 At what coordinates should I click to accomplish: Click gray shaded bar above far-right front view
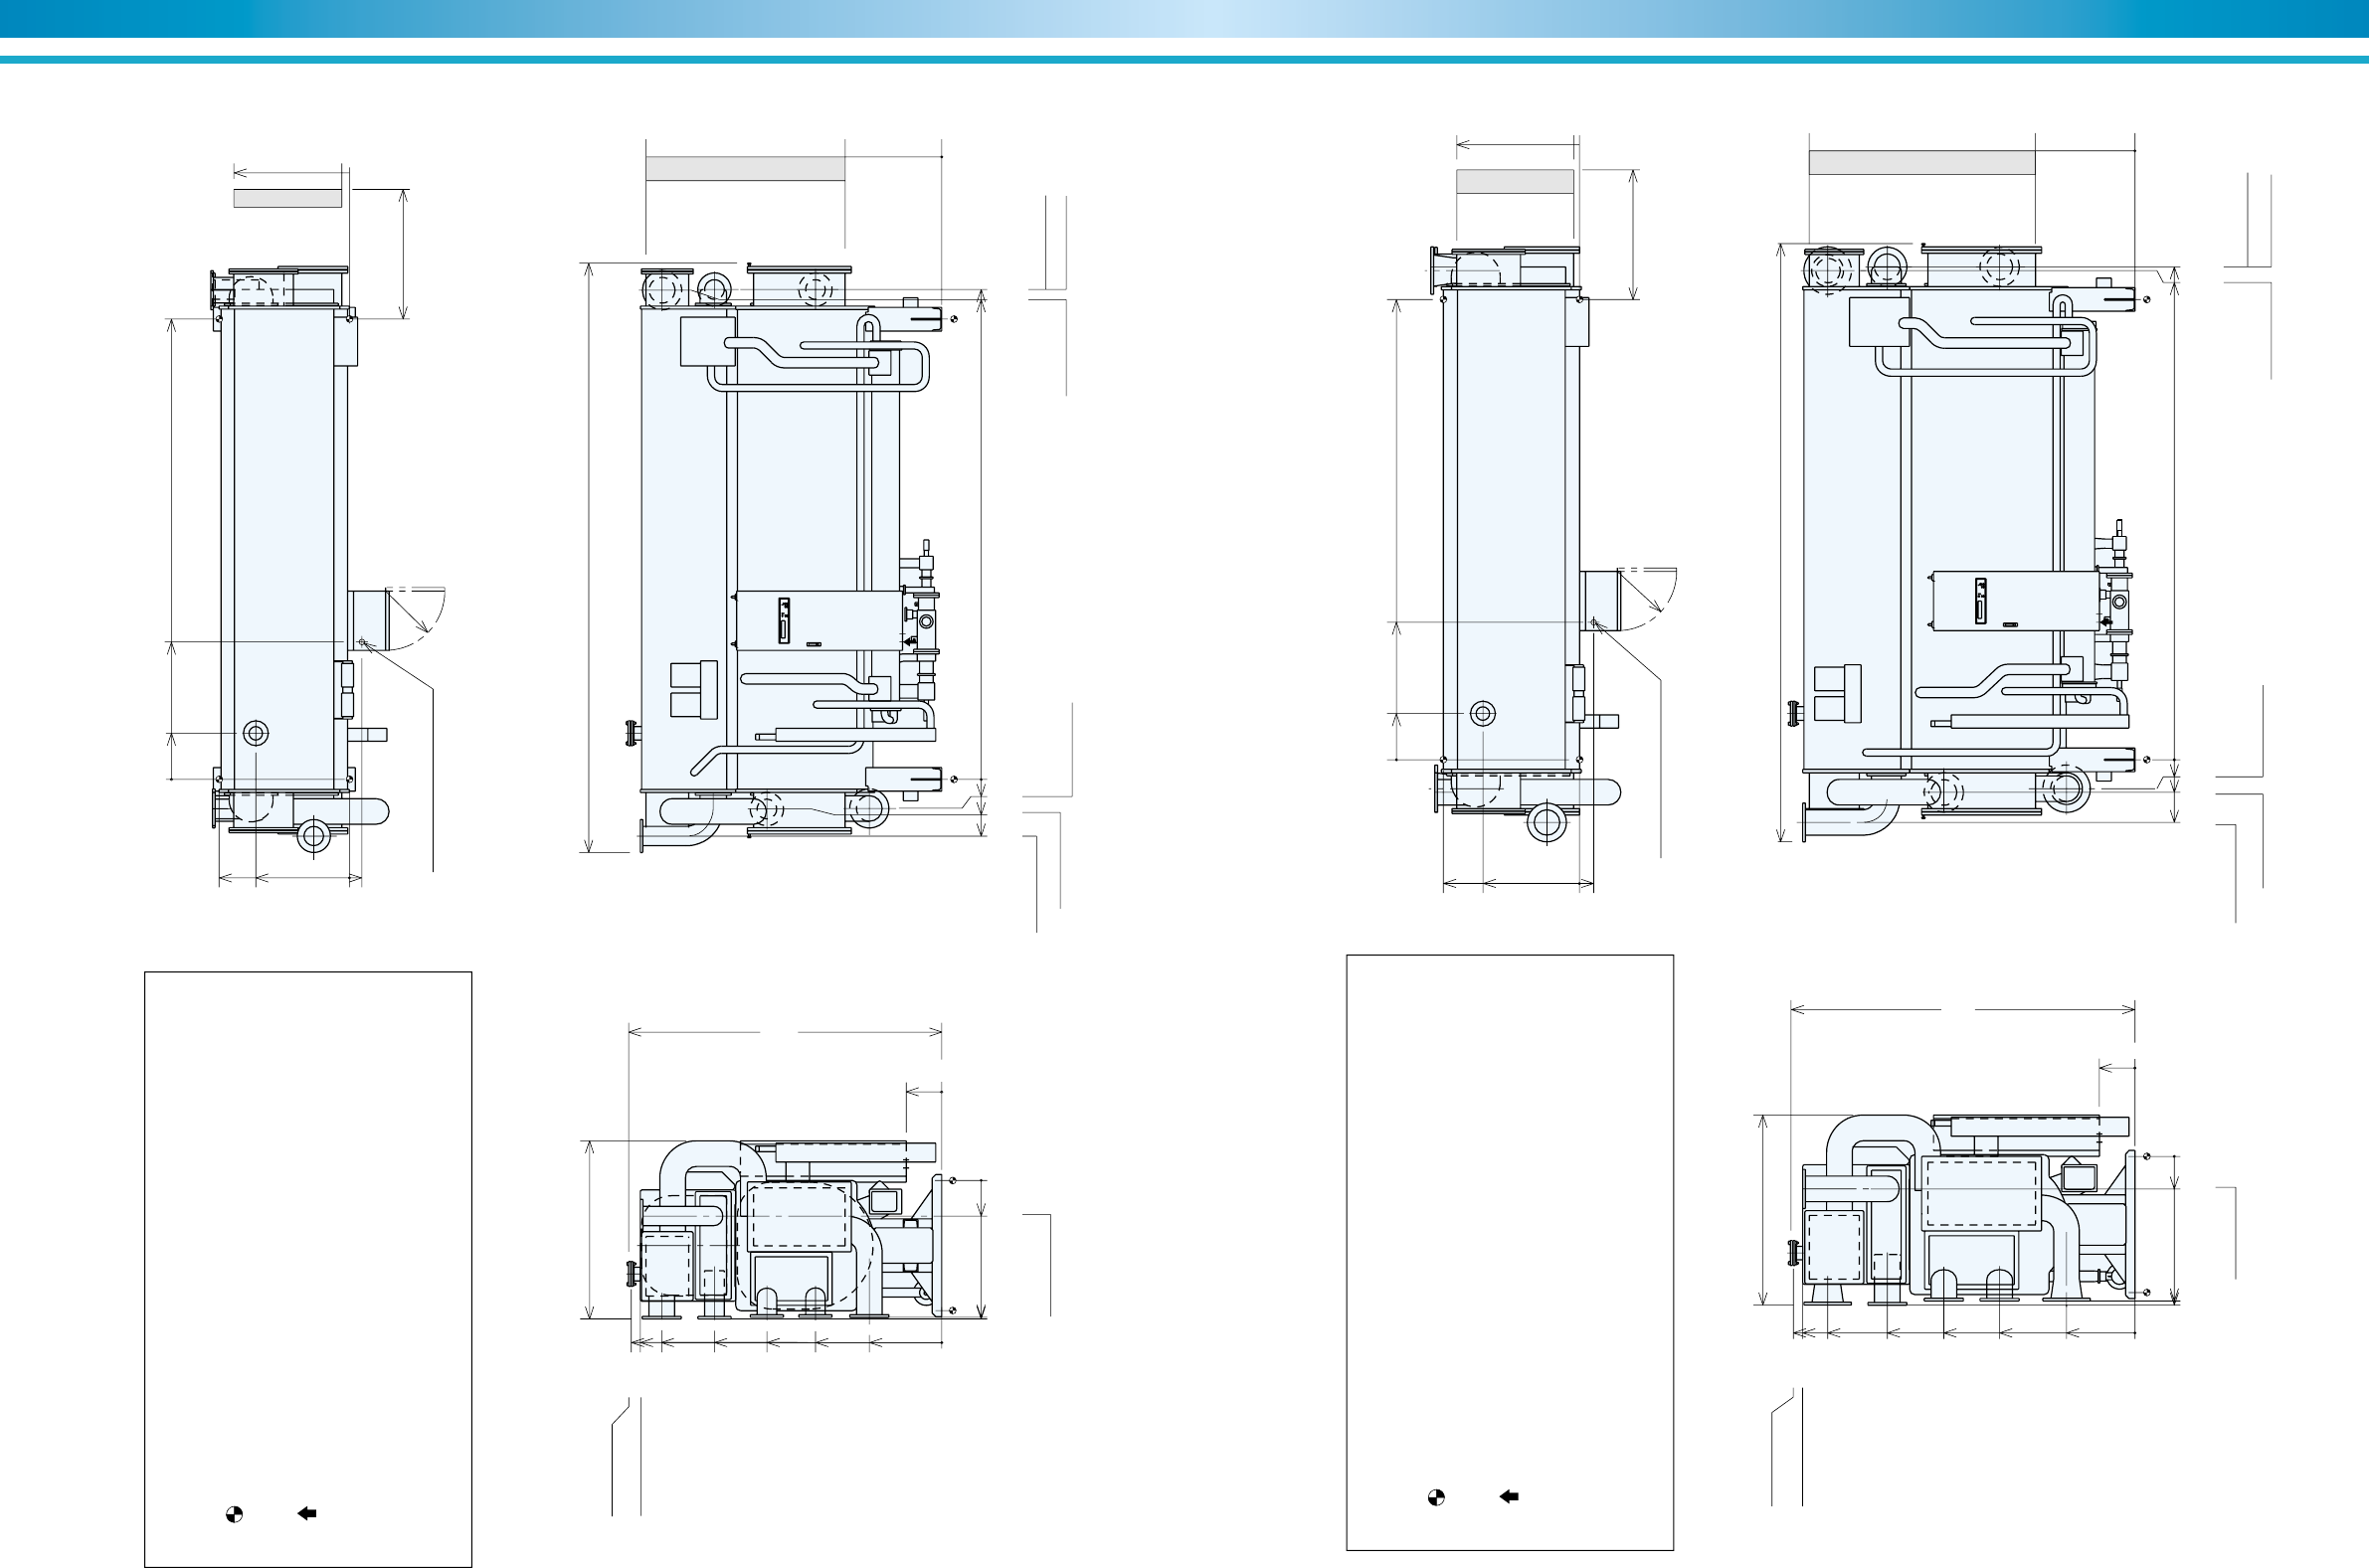click(x=1921, y=162)
